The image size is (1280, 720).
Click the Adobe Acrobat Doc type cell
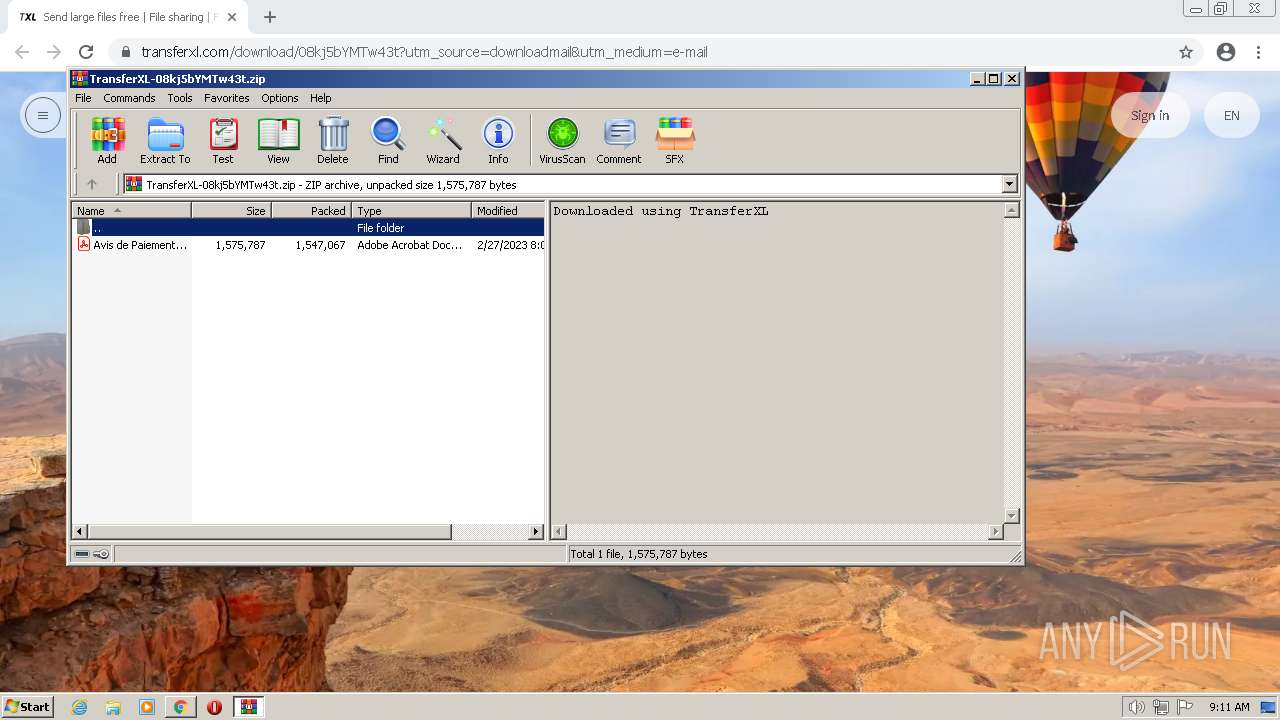[410, 245]
